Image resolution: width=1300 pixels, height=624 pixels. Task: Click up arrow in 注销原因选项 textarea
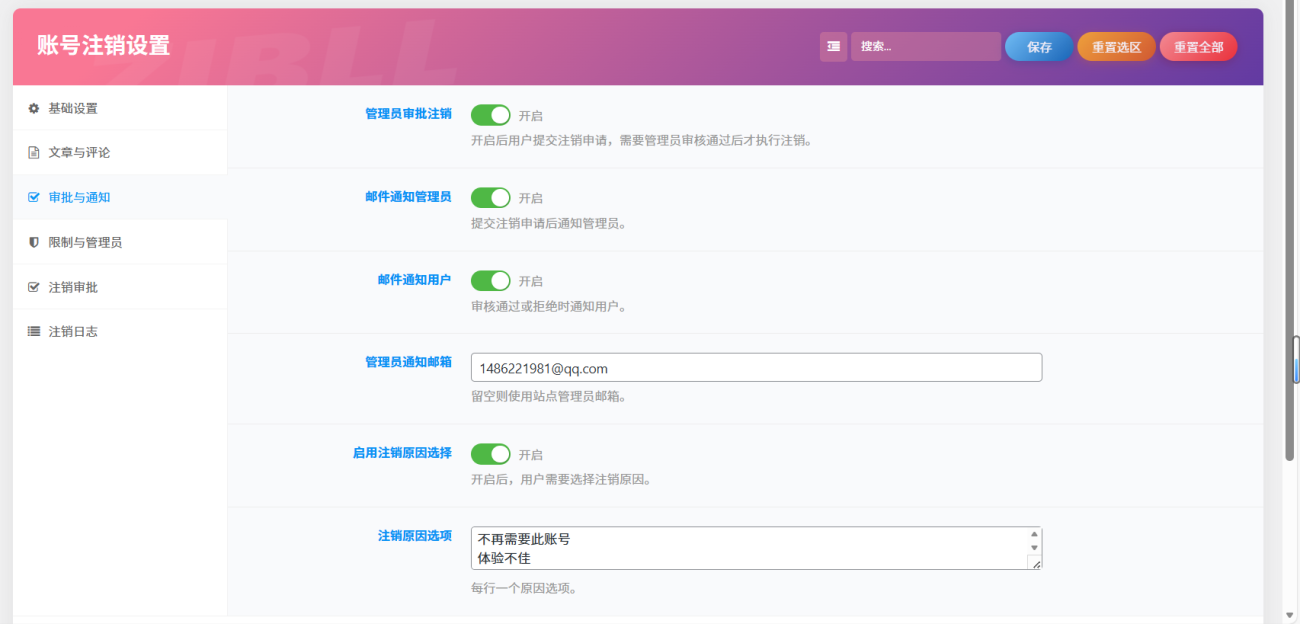coord(1034,535)
